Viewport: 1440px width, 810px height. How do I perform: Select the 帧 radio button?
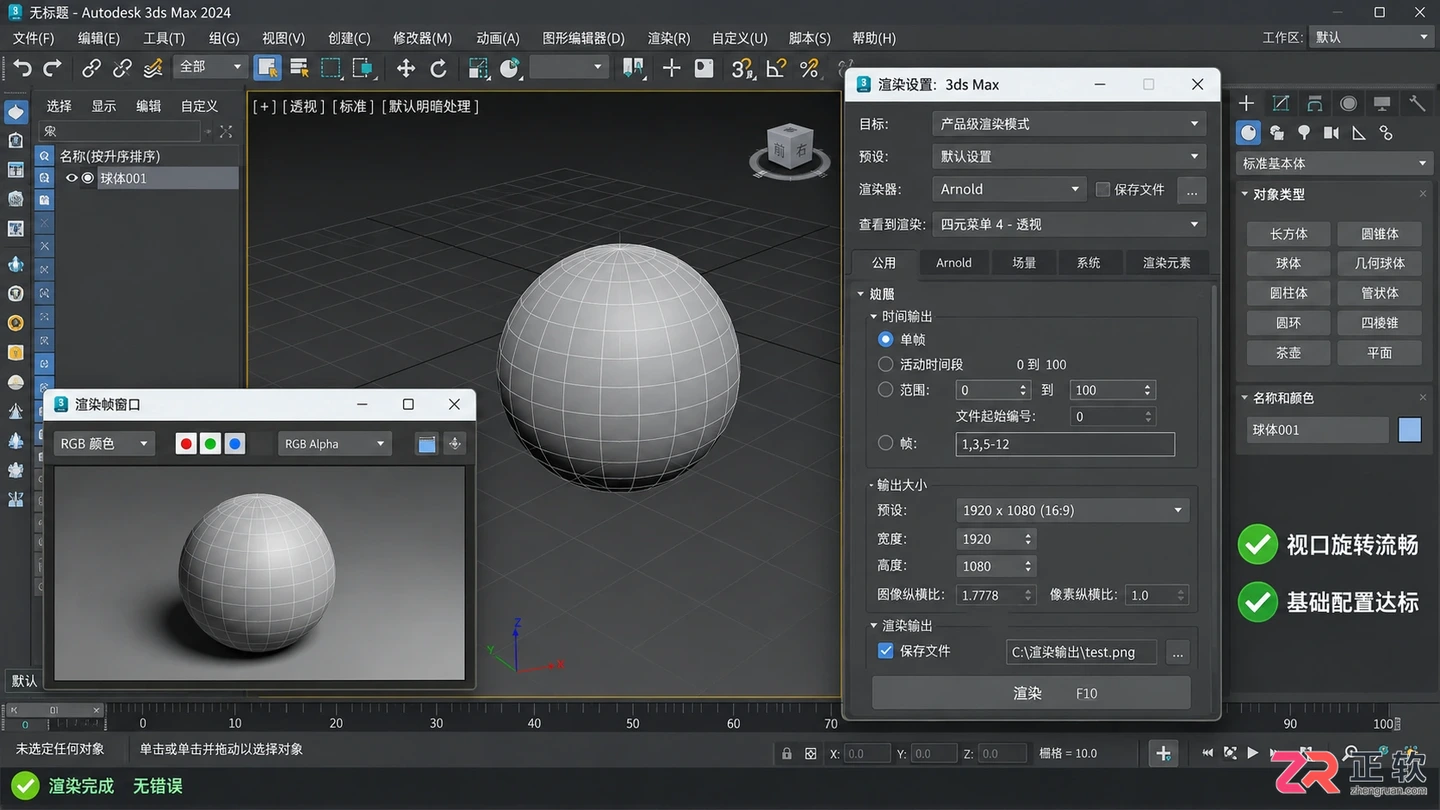[x=885, y=443]
